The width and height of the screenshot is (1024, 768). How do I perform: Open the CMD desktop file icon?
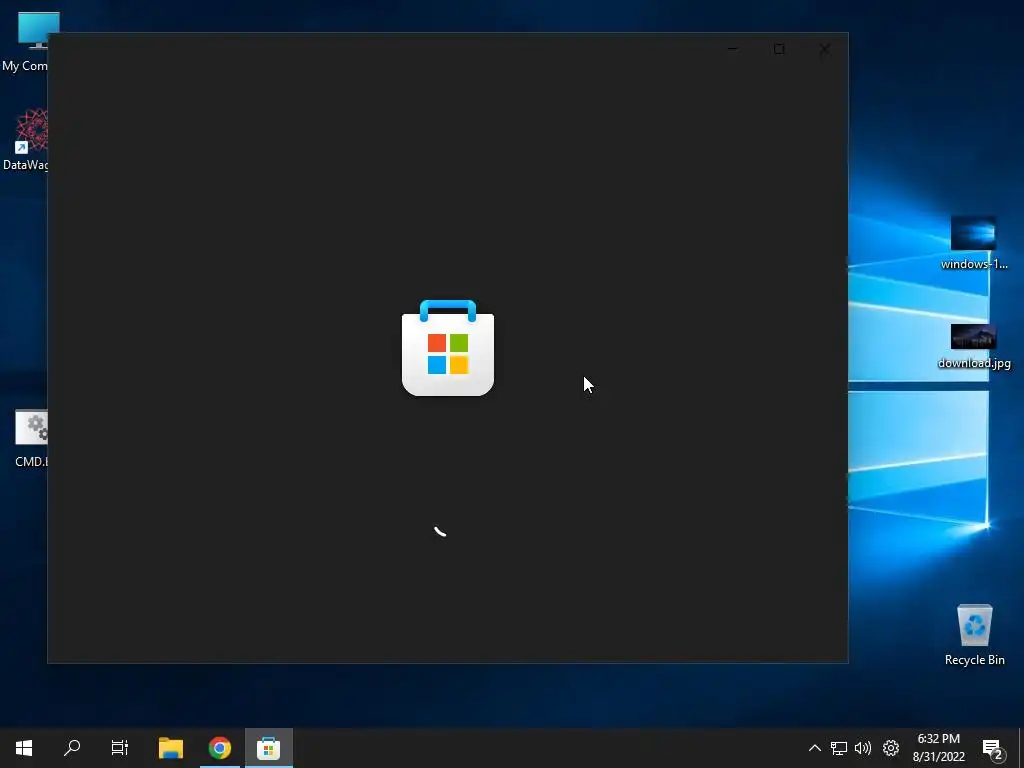pyautogui.click(x=31, y=438)
